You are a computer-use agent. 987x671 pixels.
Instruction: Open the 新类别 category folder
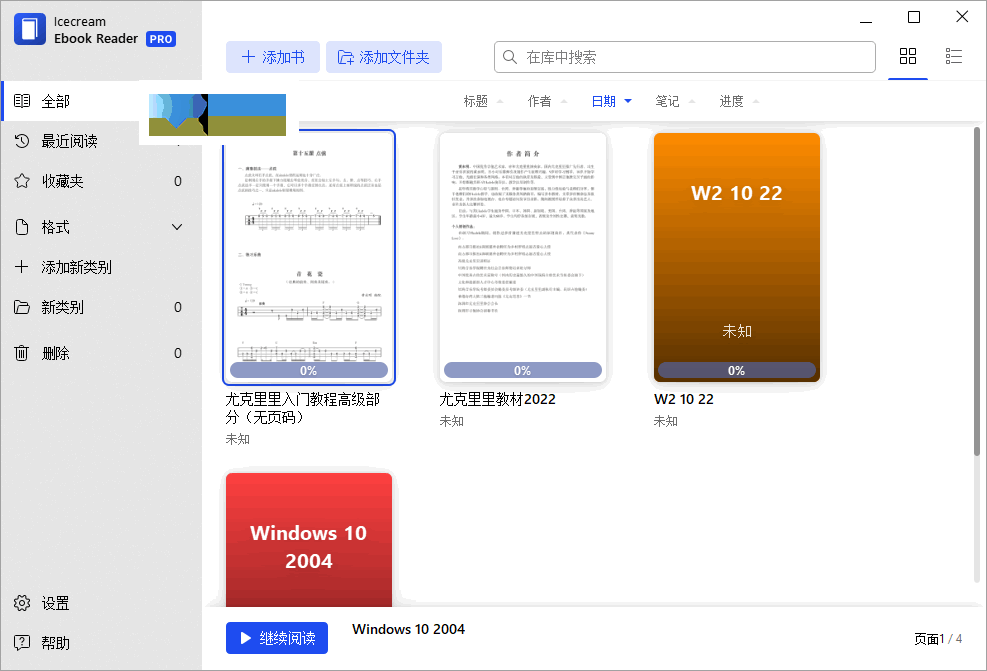[101, 307]
